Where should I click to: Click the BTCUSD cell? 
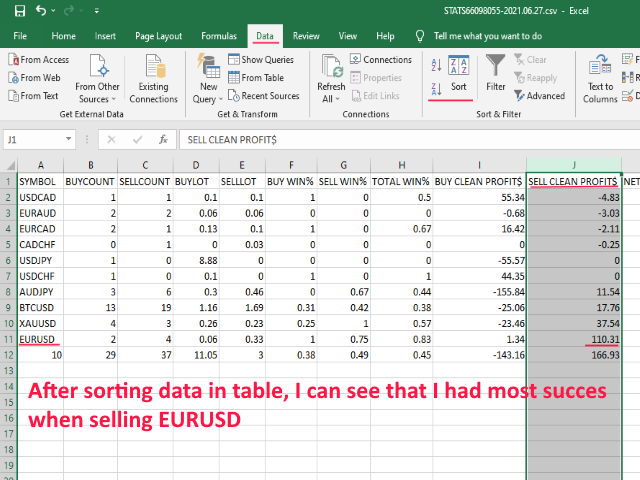40,308
